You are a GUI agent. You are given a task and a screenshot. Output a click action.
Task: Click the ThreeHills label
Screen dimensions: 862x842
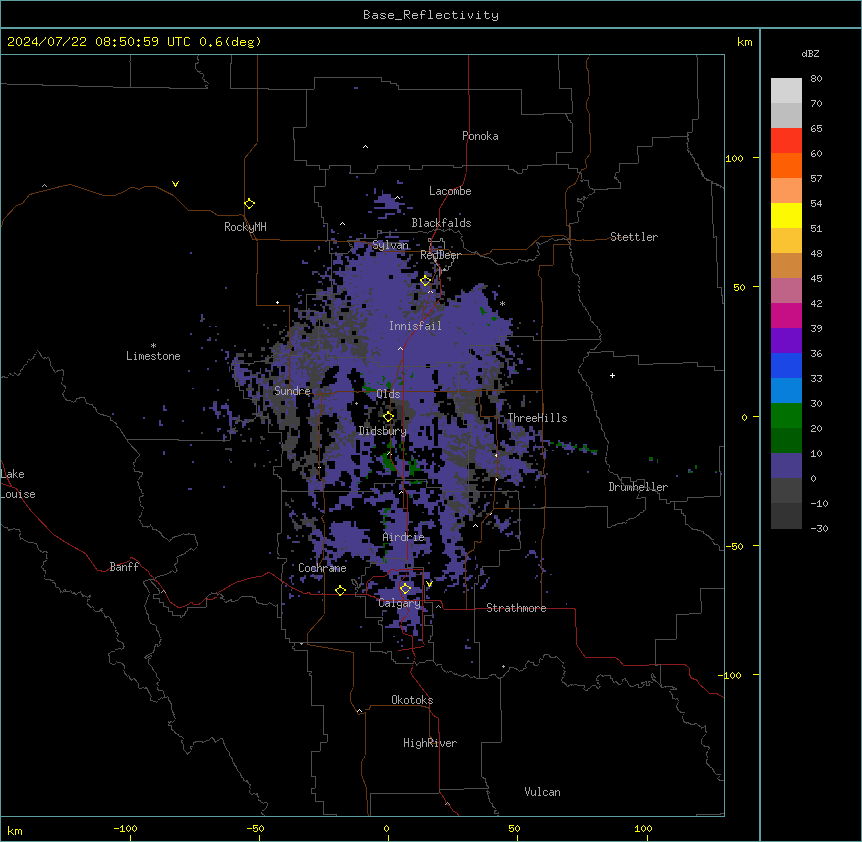pos(537,418)
